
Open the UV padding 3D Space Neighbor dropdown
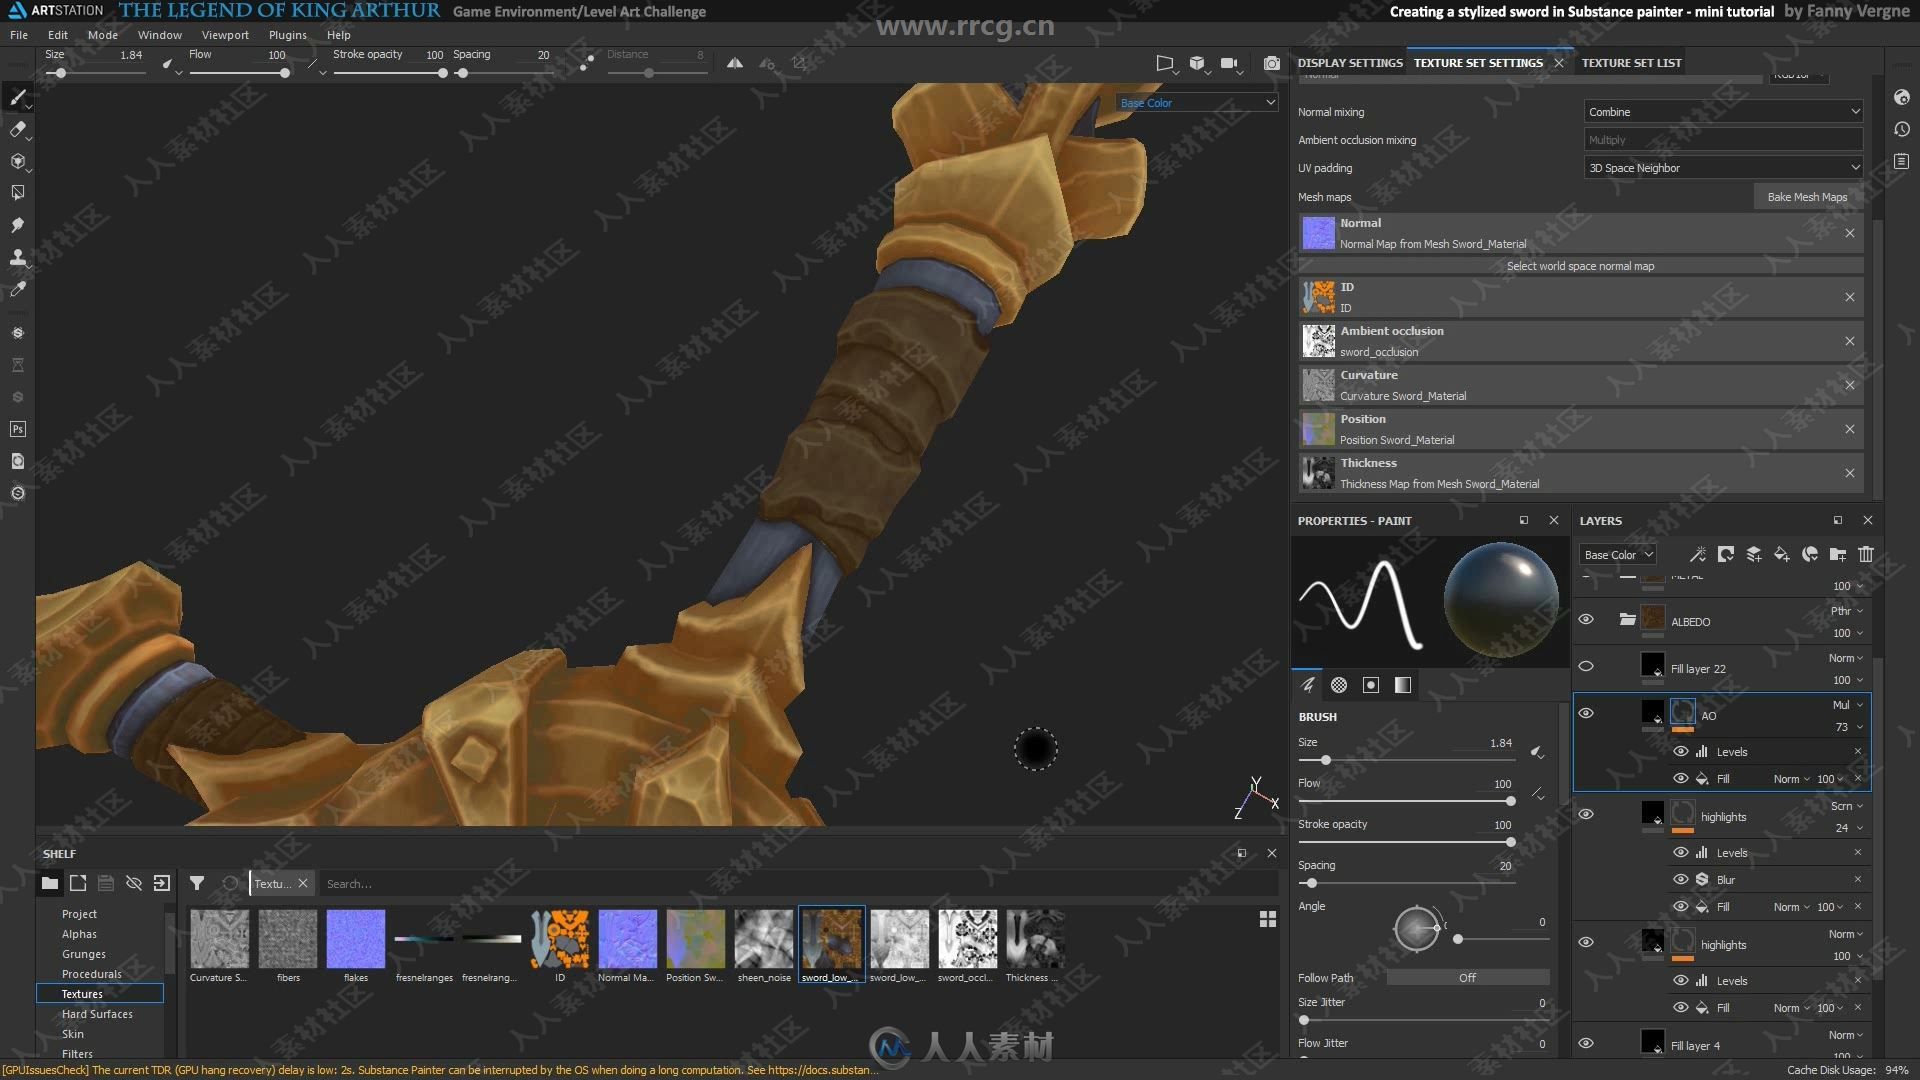click(1723, 168)
